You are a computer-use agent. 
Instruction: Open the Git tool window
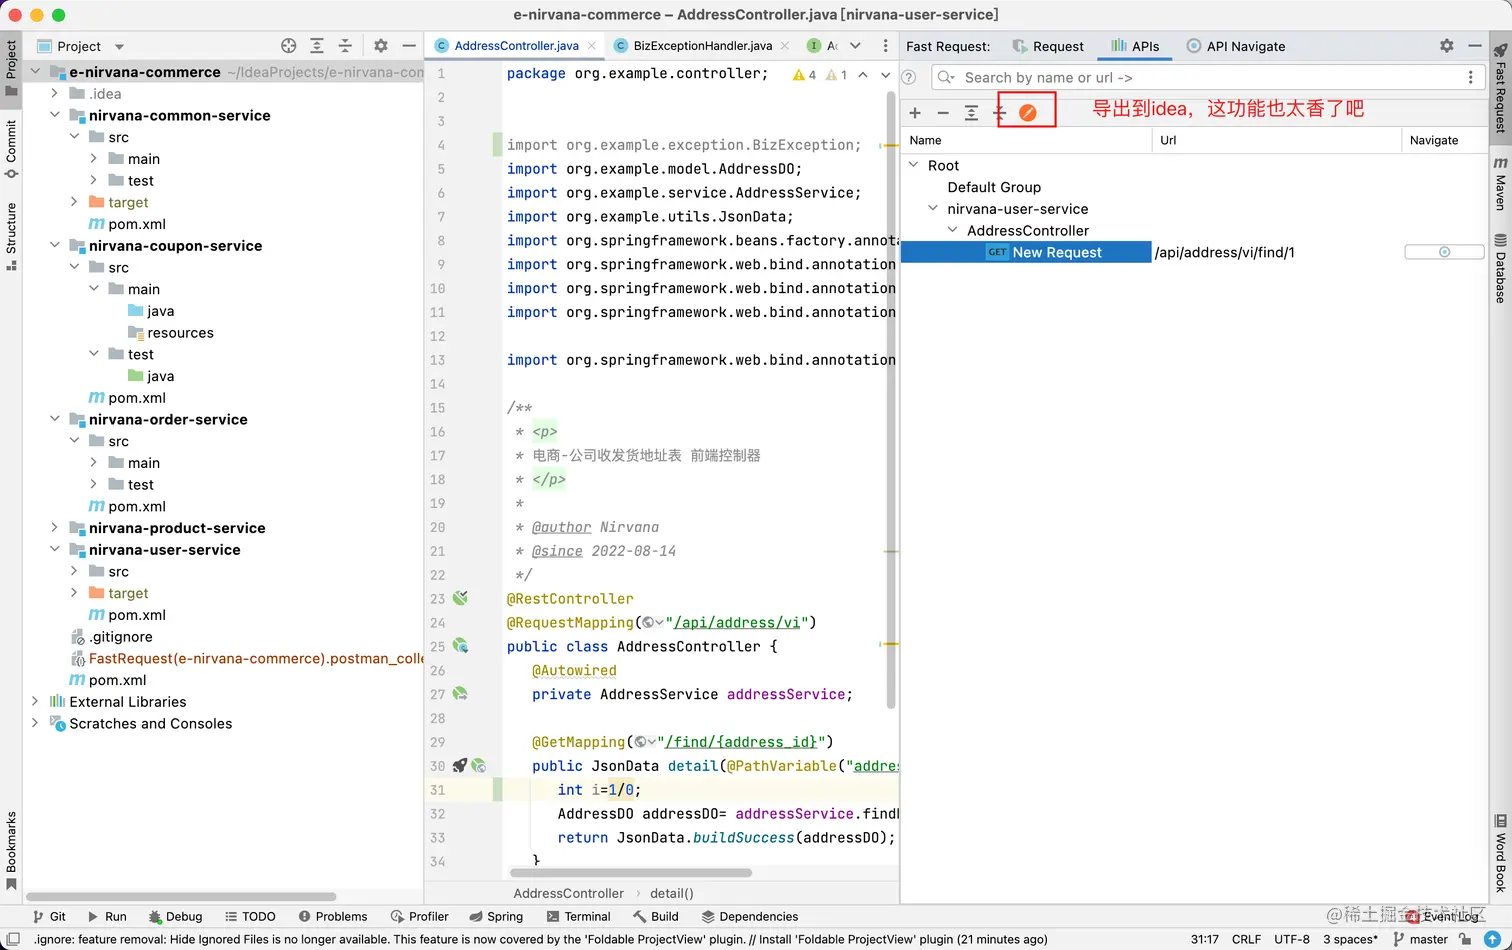pyautogui.click(x=49, y=916)
